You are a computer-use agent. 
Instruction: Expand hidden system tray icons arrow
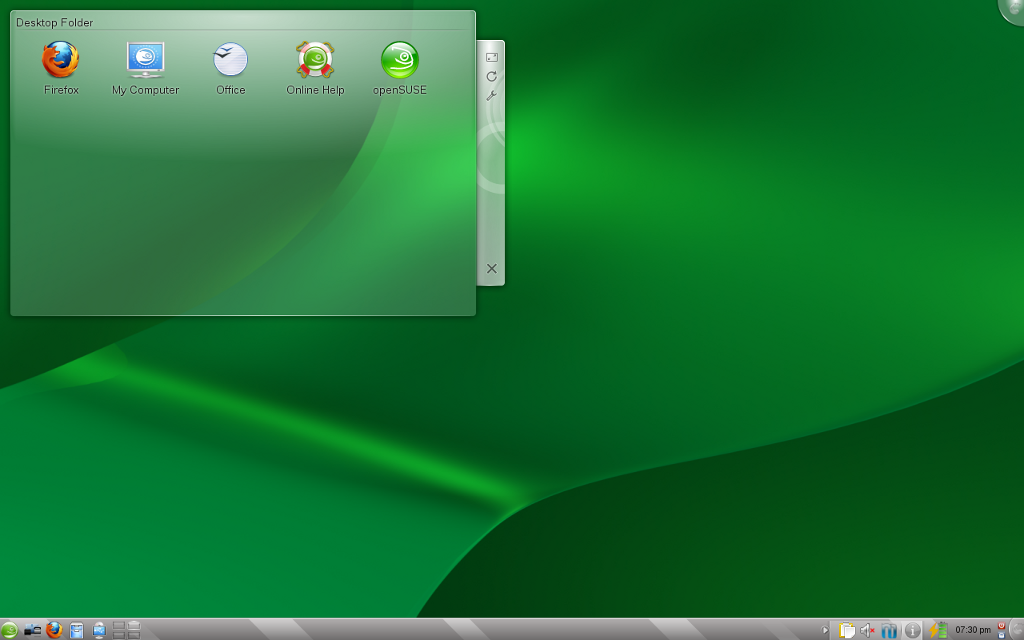[825, 630]
